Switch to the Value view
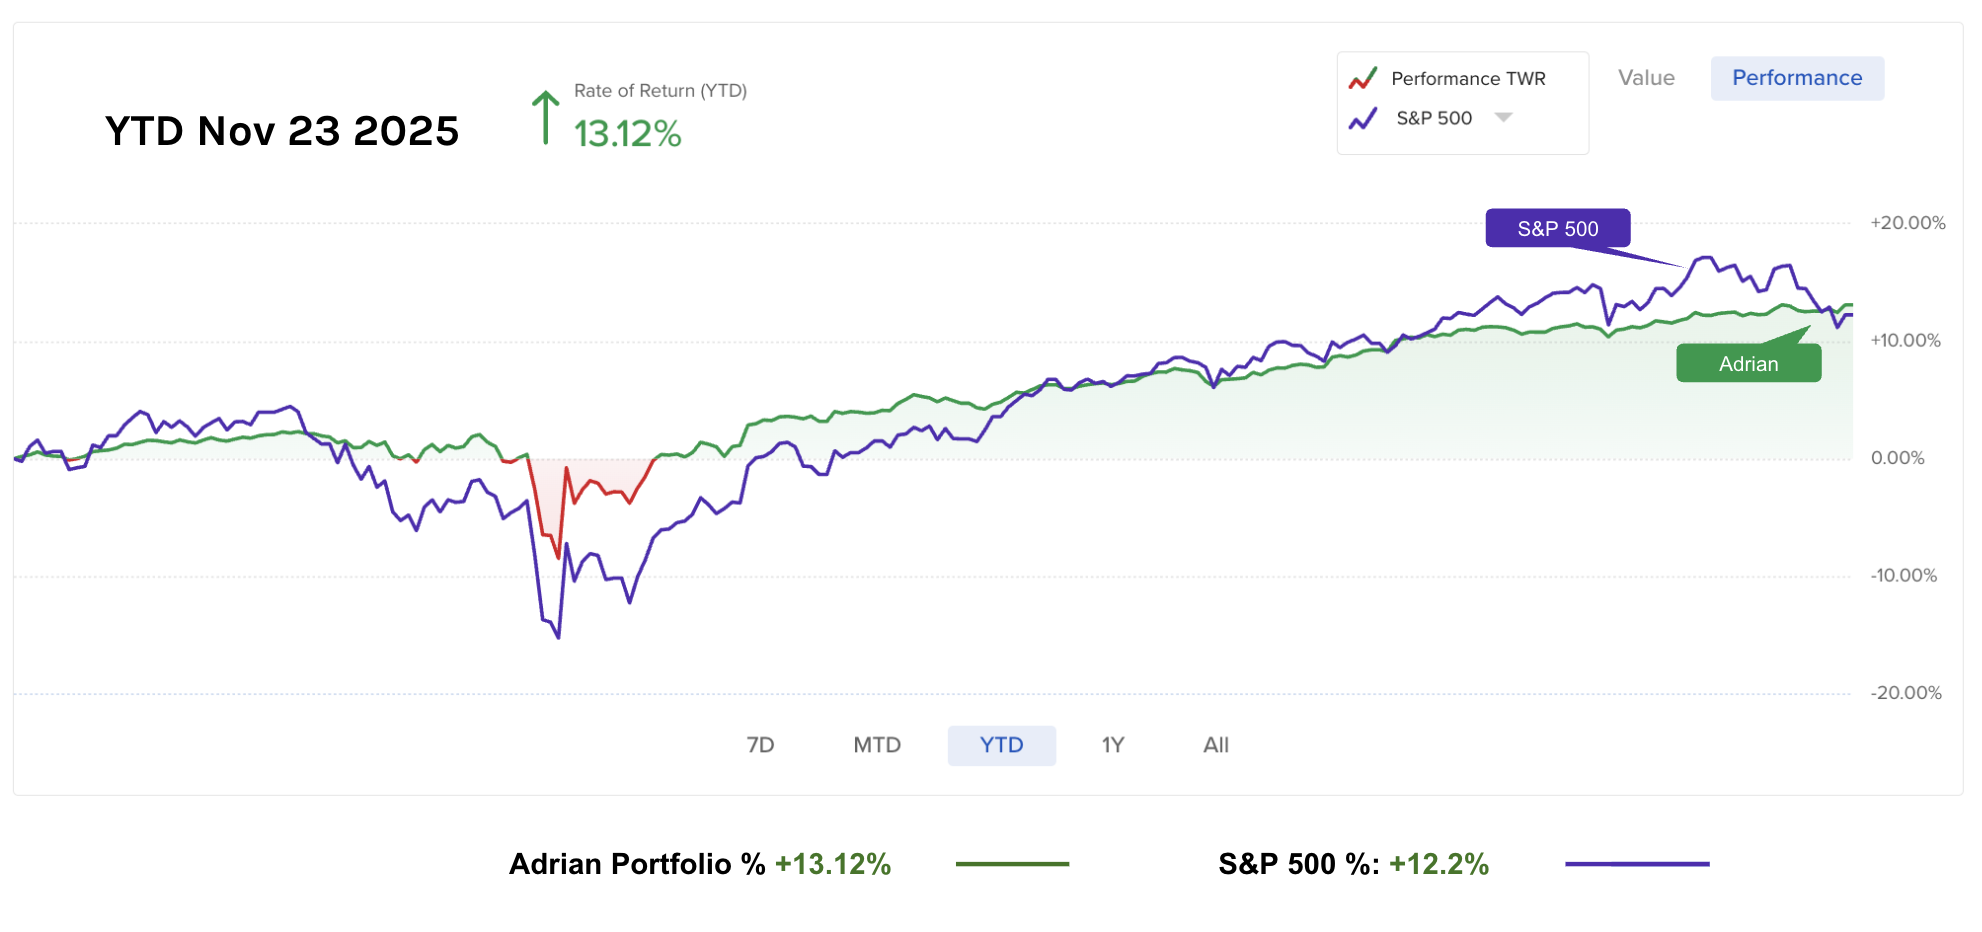The width and height of the screenshot is (1982, 932). pyautogui.click(x=1646, y=78)
